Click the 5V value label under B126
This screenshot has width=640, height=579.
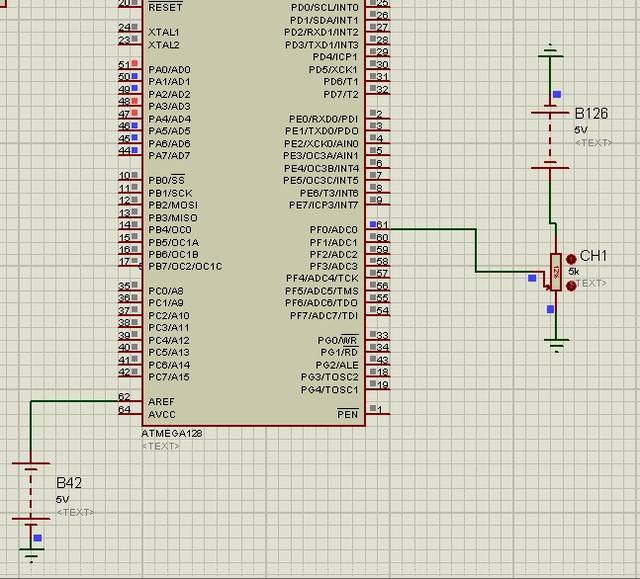point(581,130)
